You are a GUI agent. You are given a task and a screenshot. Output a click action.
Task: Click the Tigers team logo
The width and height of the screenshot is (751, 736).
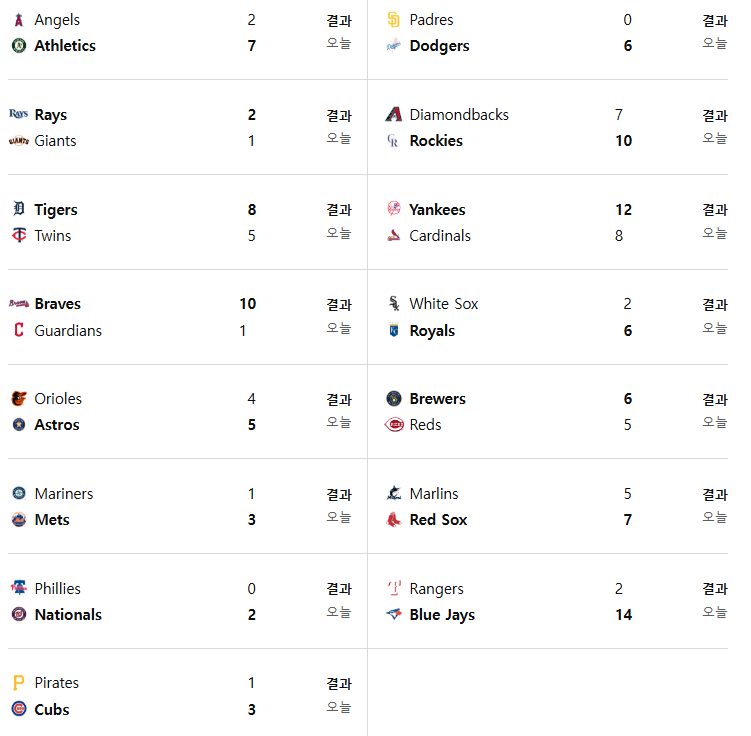coord(19,209)
